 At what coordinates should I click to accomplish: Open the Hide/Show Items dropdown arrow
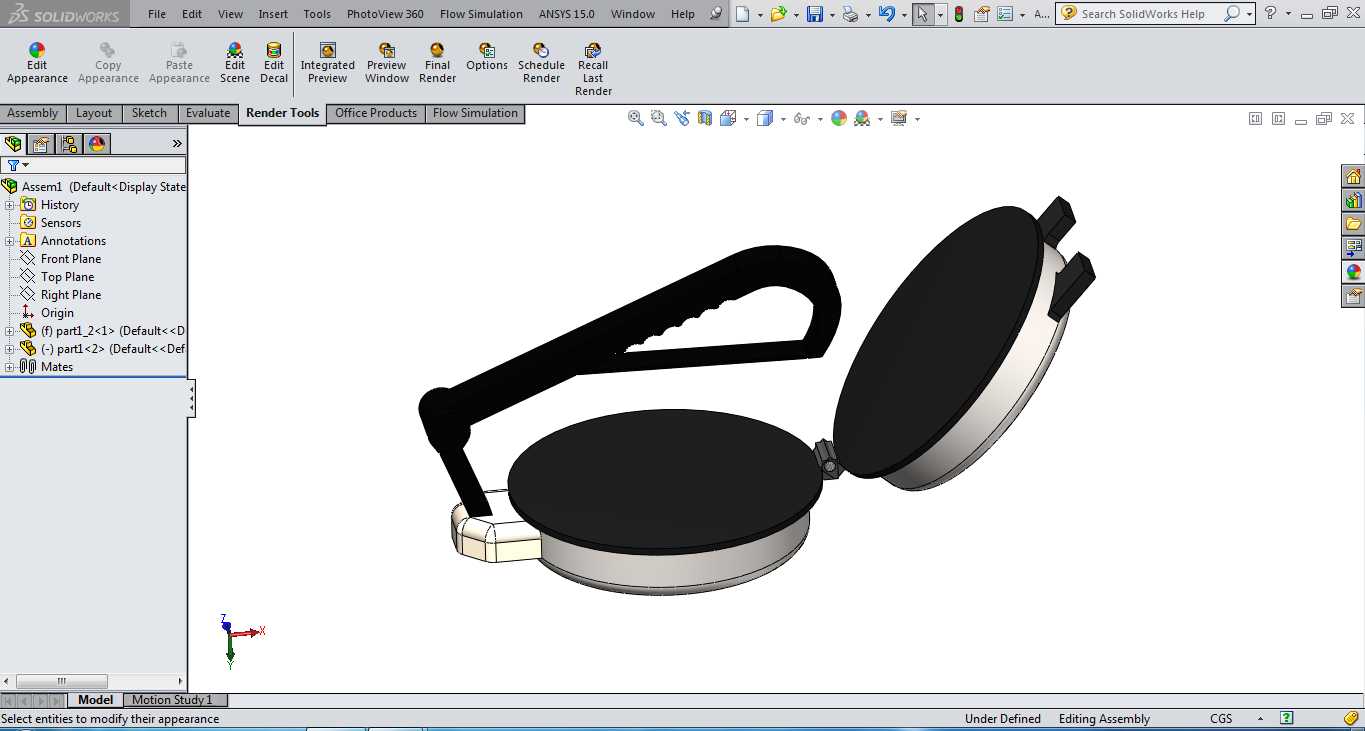(820, 119)
